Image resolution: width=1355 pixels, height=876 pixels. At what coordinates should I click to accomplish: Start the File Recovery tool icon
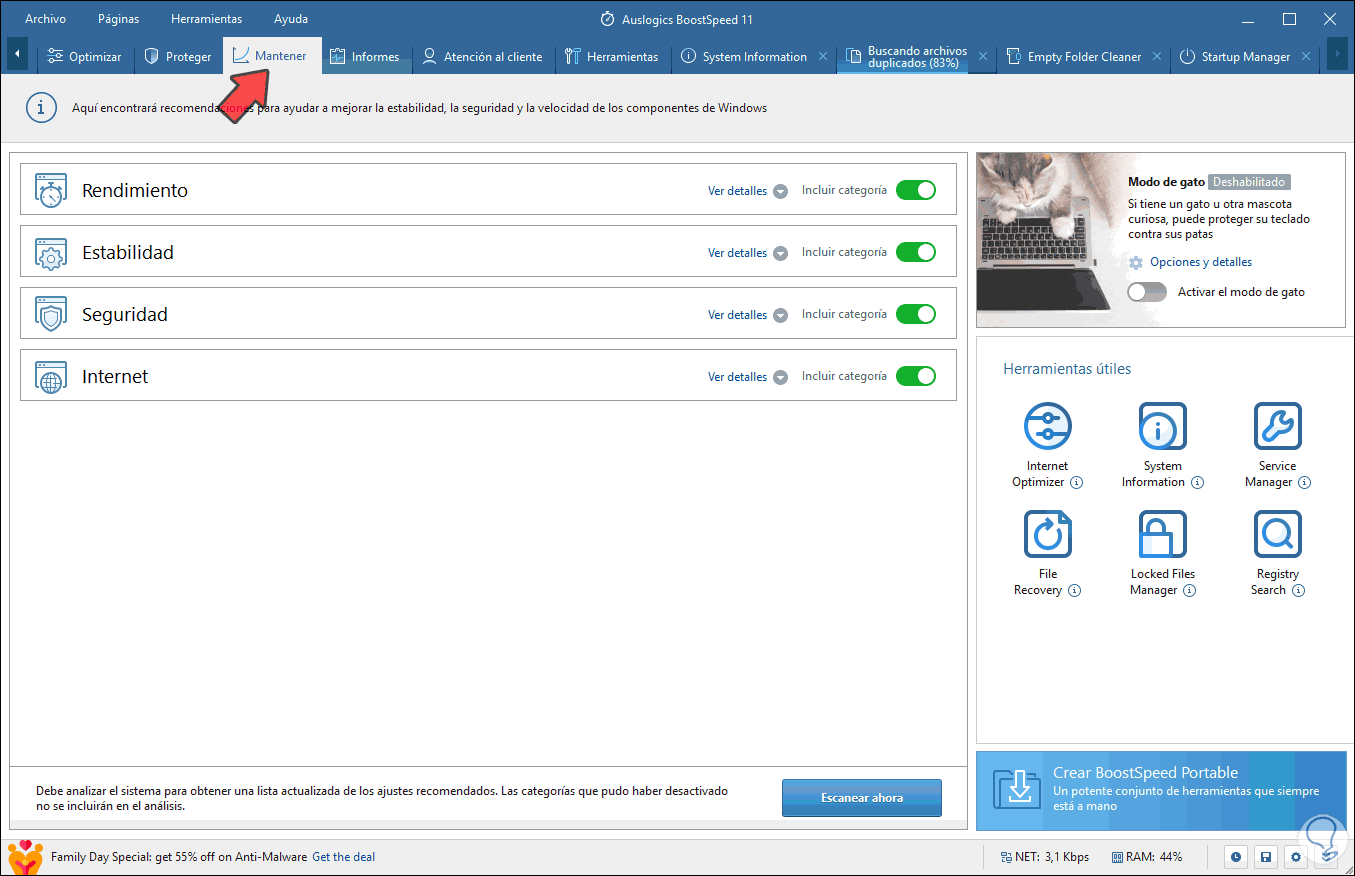coord(1047,535)
